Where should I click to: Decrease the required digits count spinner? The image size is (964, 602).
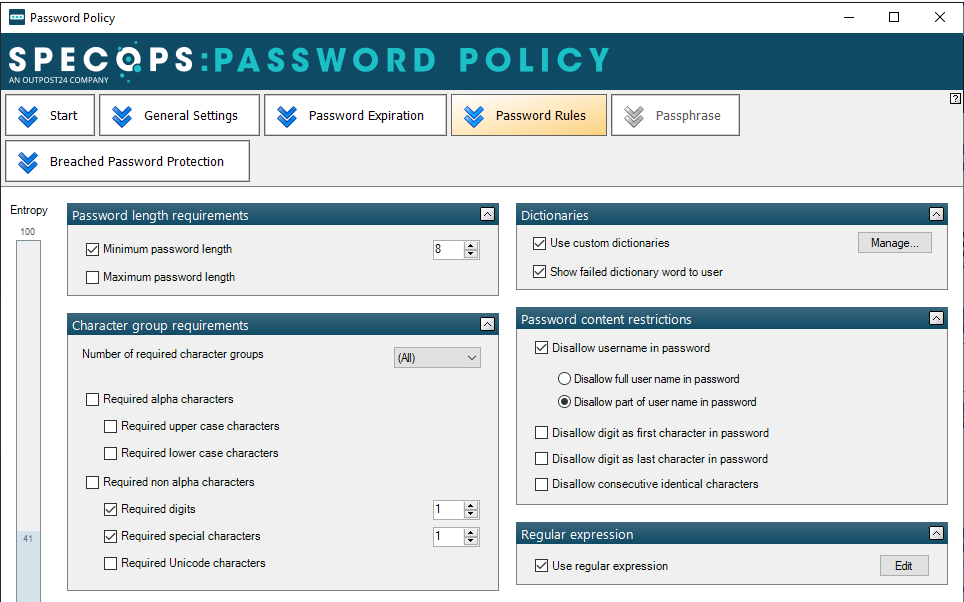(x=471, y=513)
